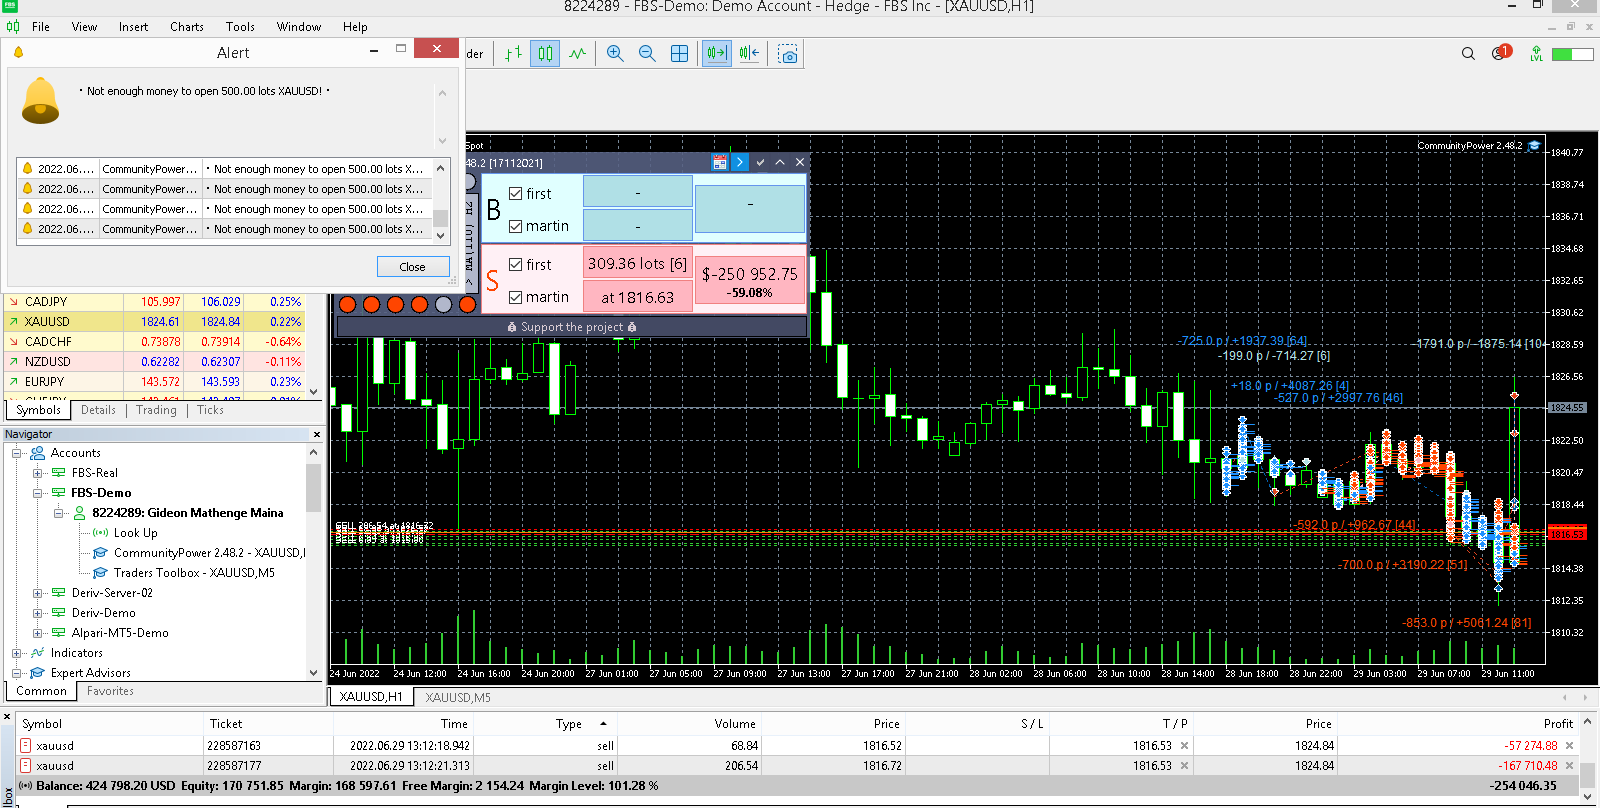Click the '309.36 lots [6]' sell cell
The height and width of the screenshot is (808, 1600).
point(637,264)
